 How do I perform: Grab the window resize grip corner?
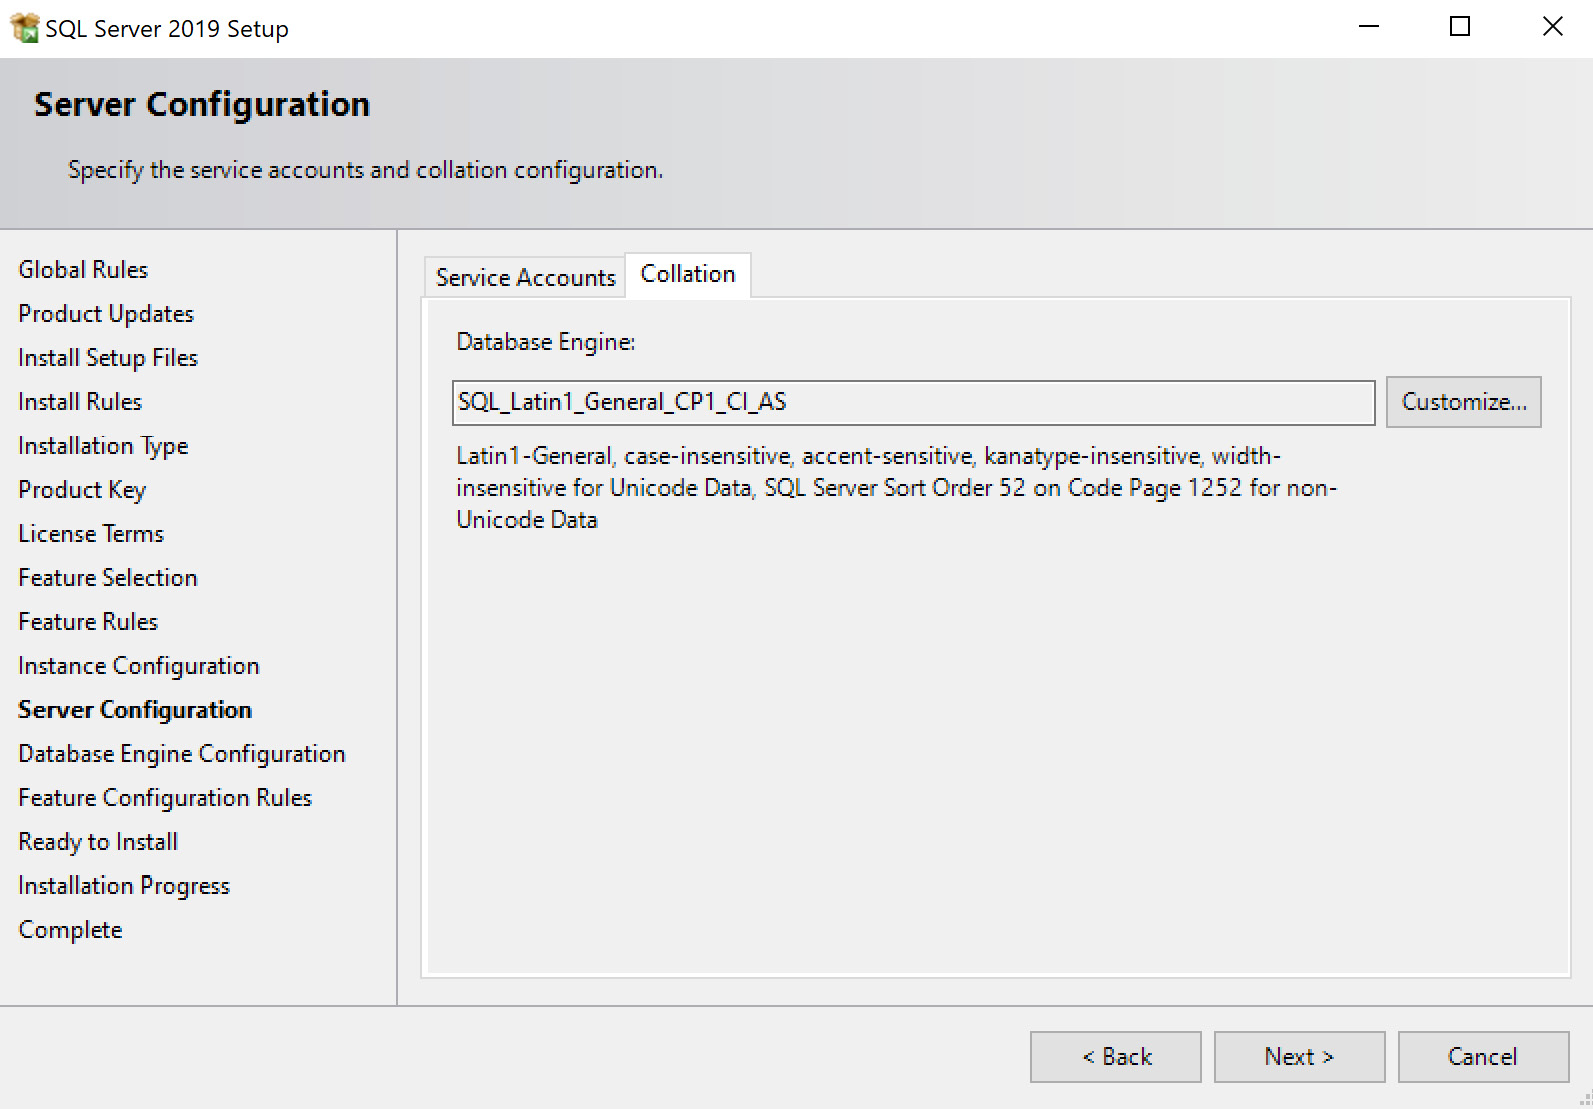1584,1100
